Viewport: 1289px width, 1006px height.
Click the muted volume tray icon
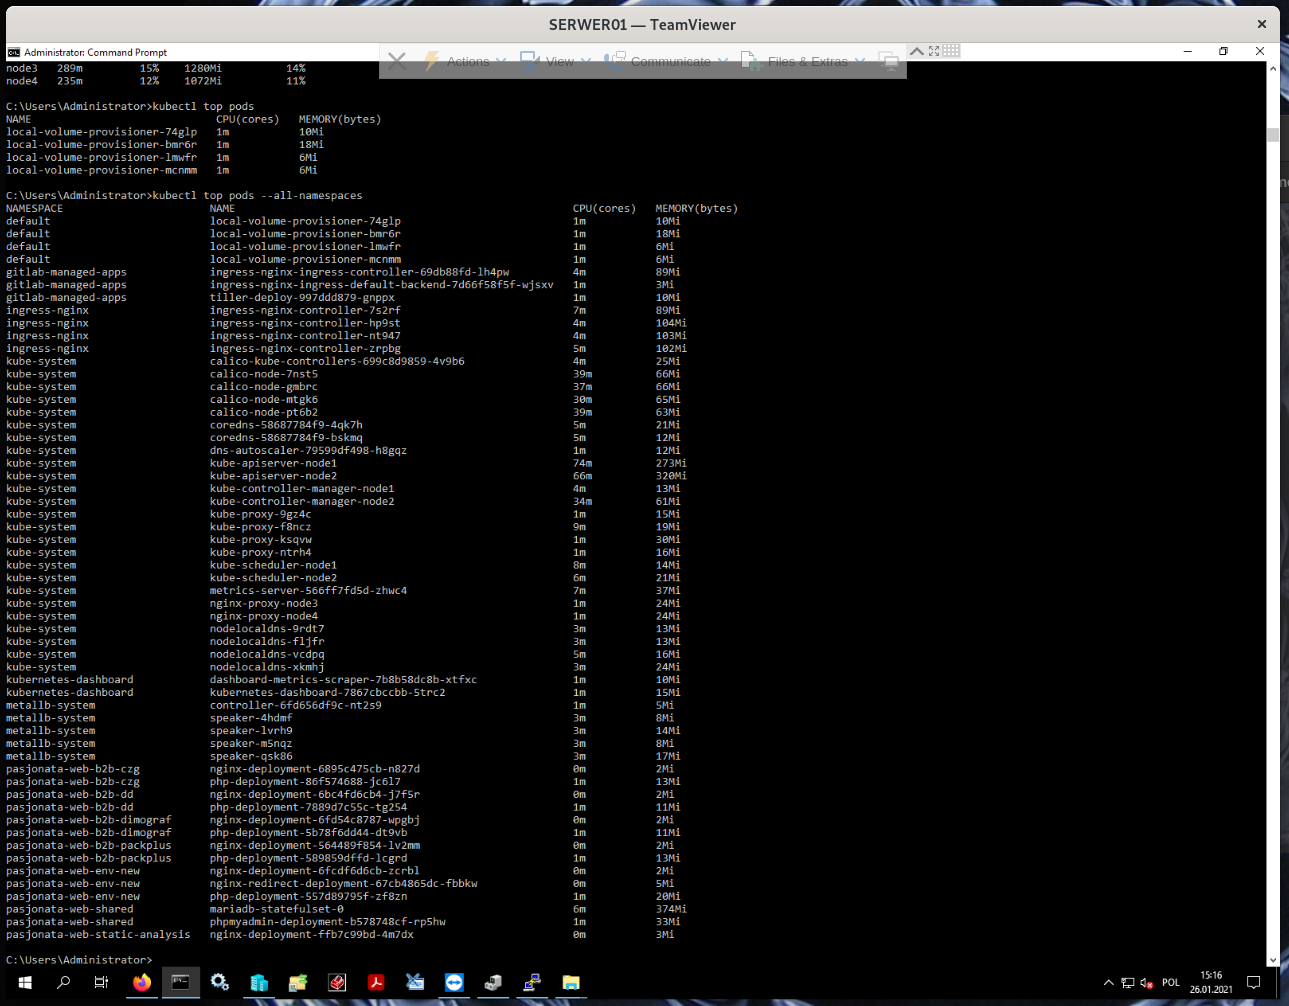pos(1147,983)
